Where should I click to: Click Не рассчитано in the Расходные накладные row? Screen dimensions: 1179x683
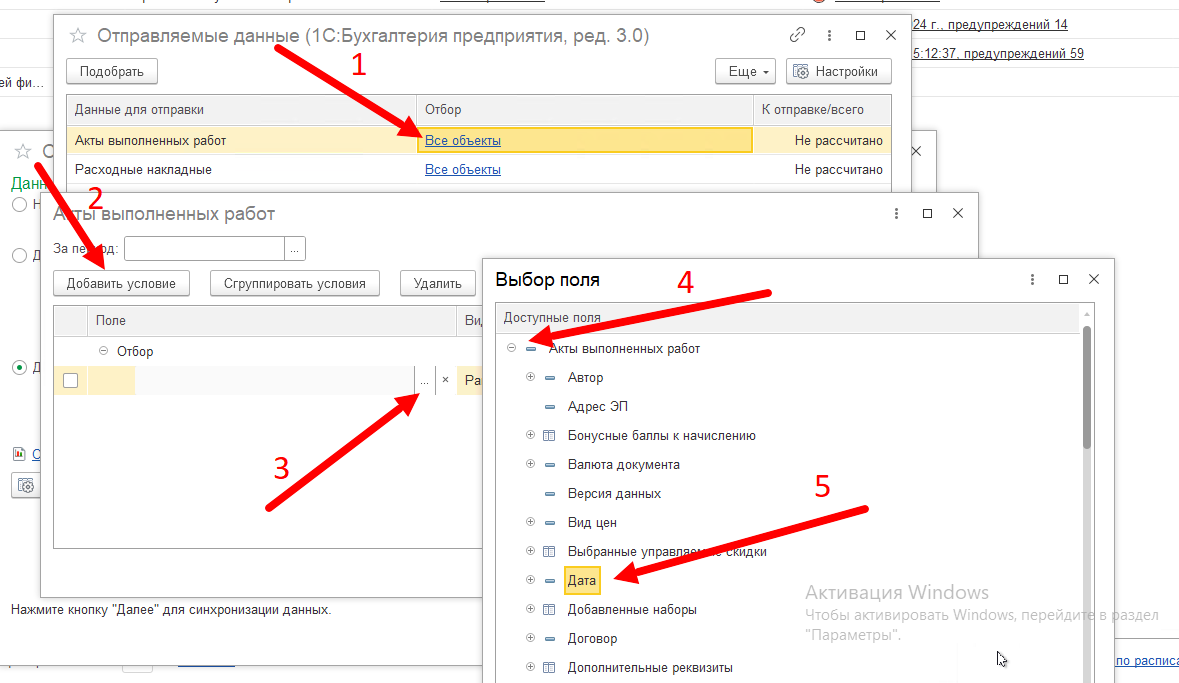coord(838,170)
